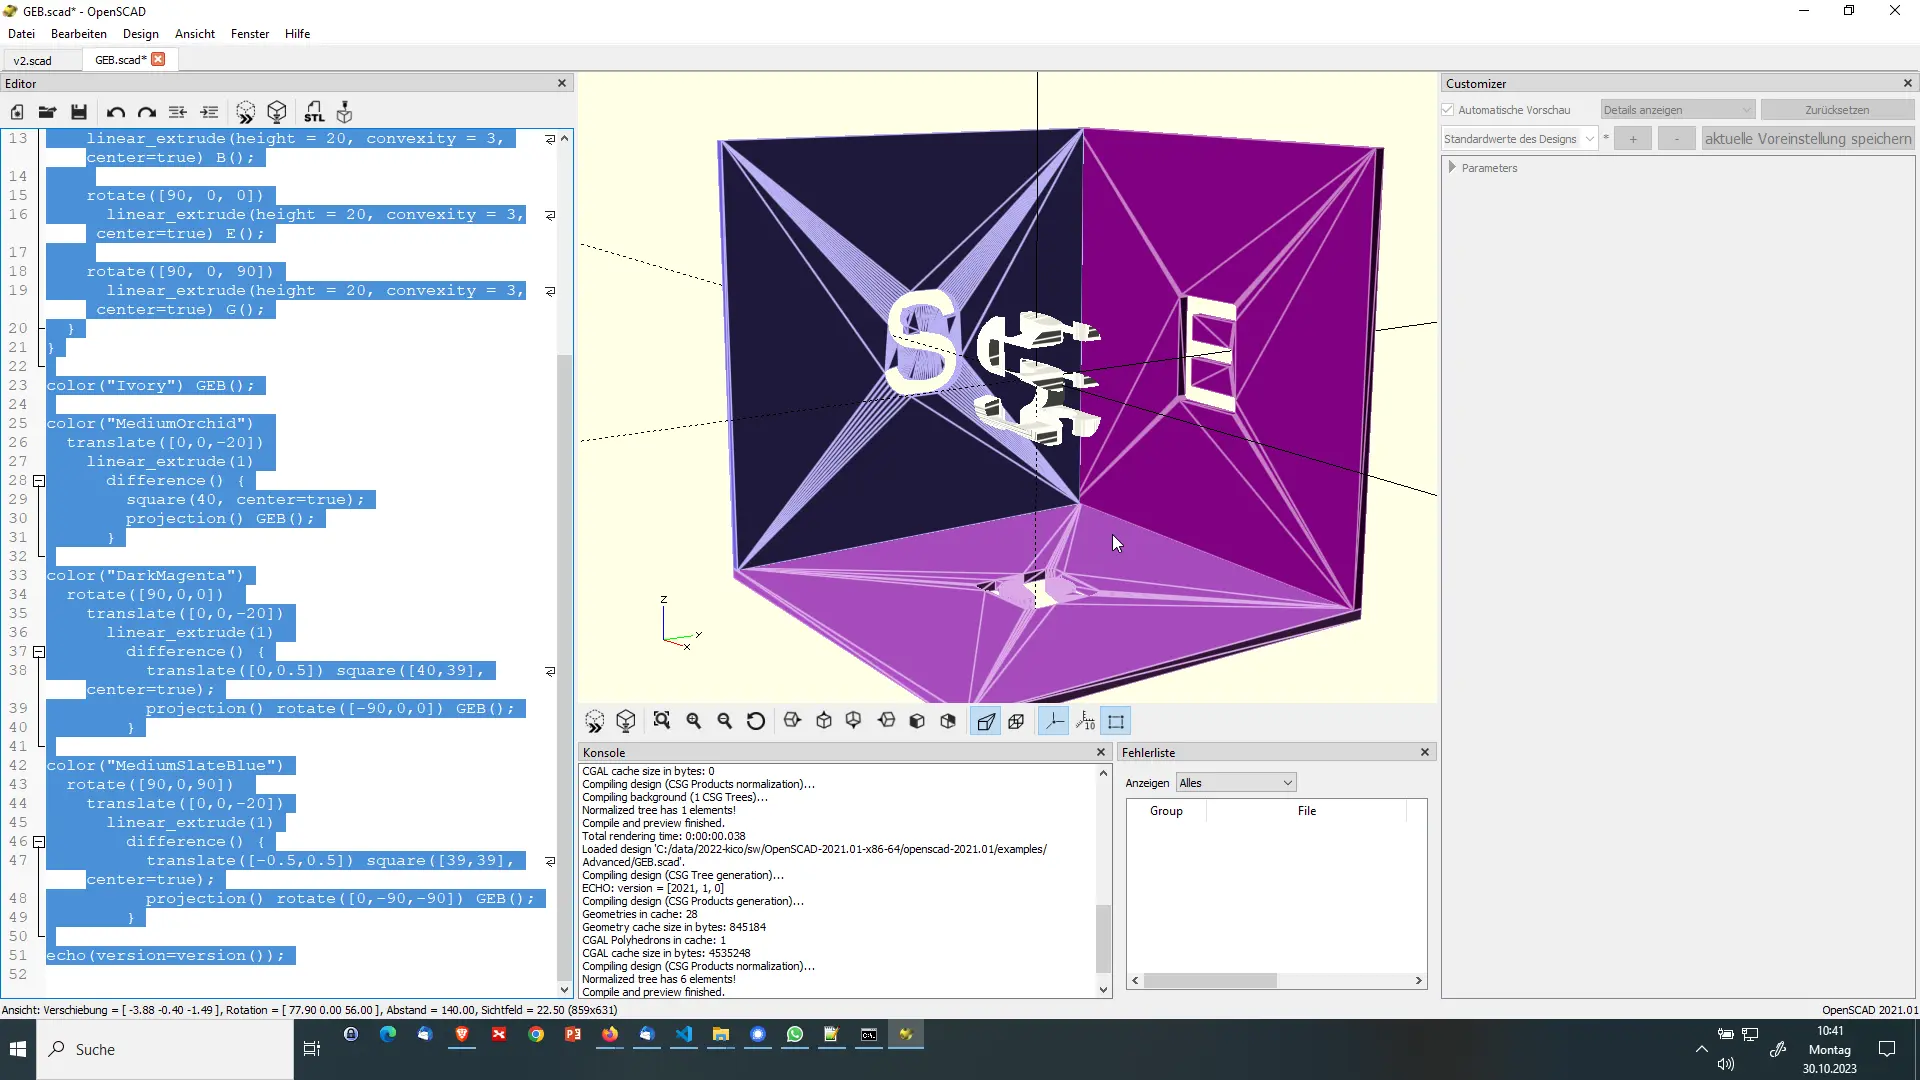This screenshot has width=1920, height=1080.
Task: Toggle the perspective view button
Action: point(986,721)
